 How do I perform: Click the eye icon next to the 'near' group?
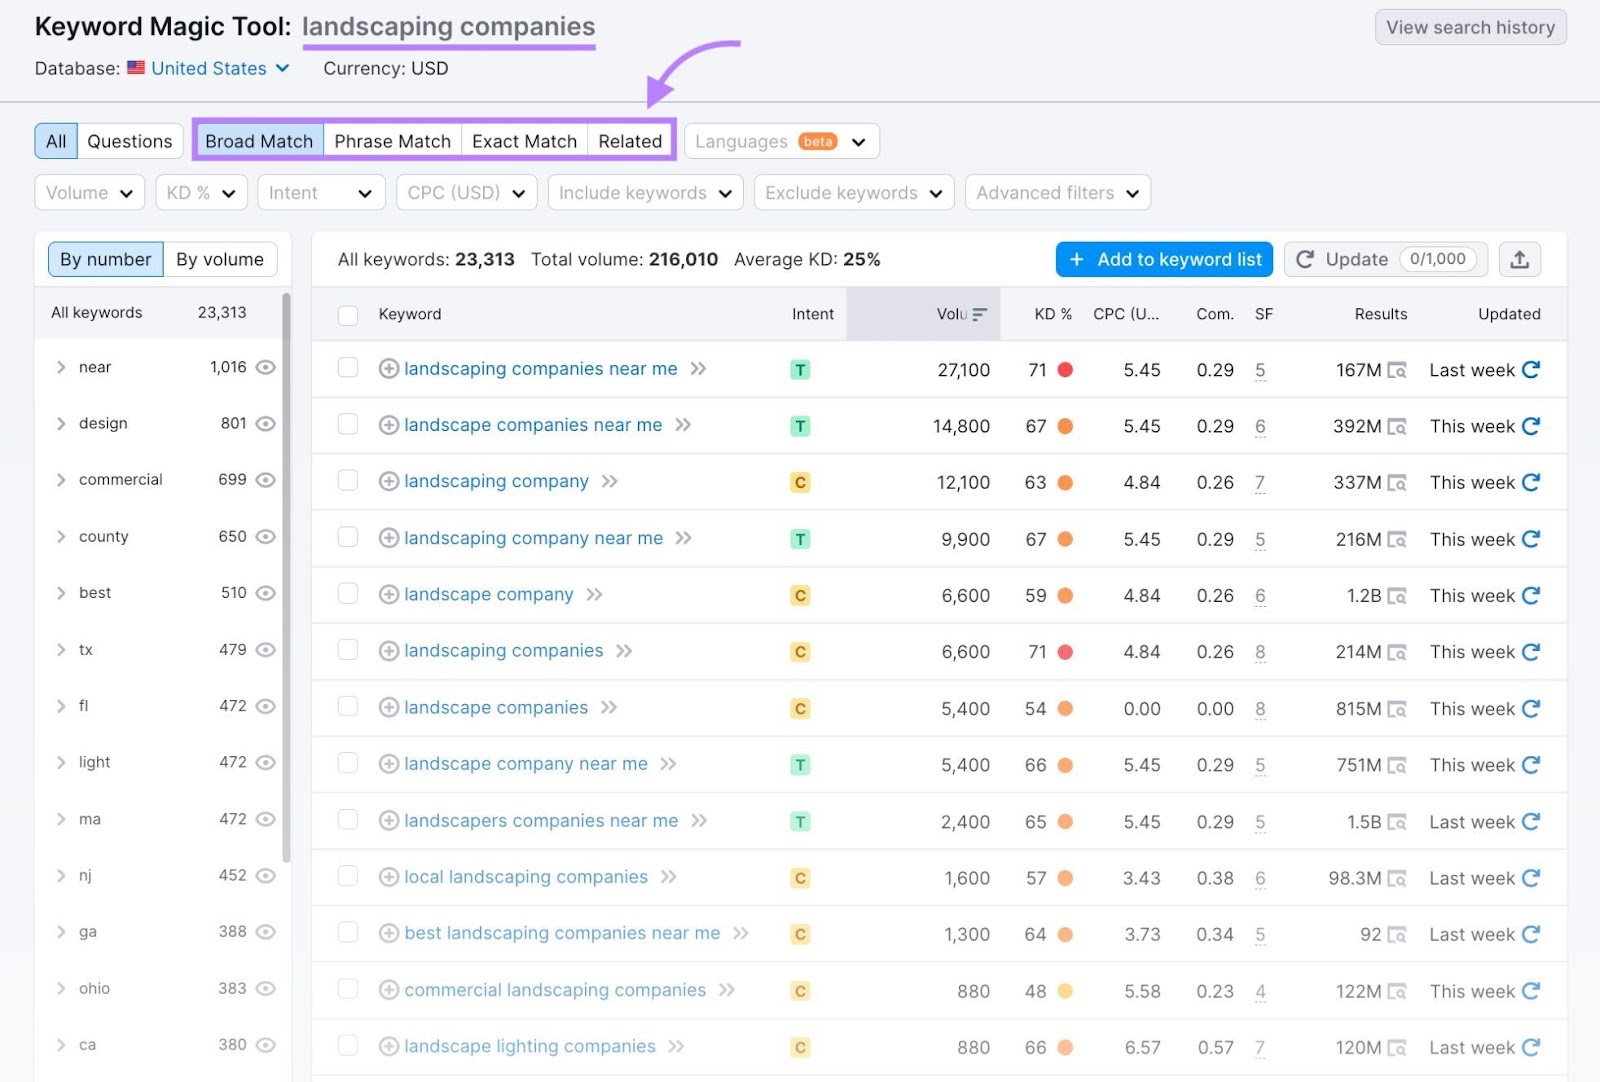point(265,367)
